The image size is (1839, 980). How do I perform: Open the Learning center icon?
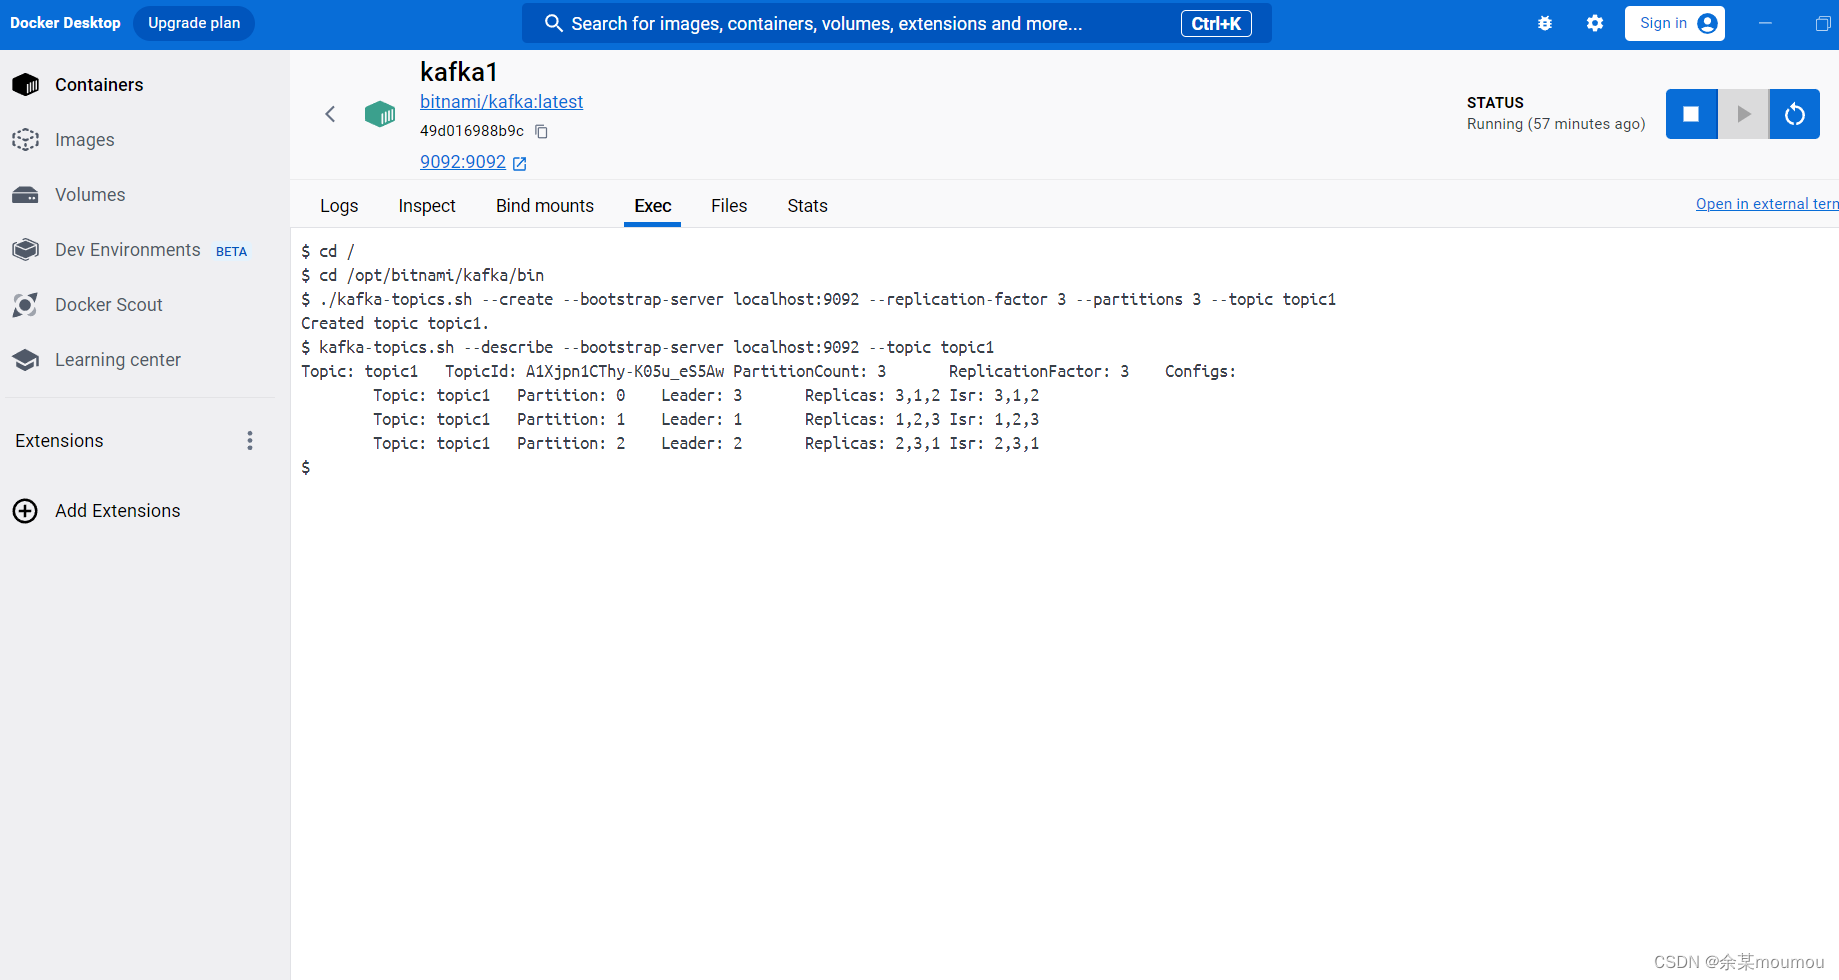[26, 360]
